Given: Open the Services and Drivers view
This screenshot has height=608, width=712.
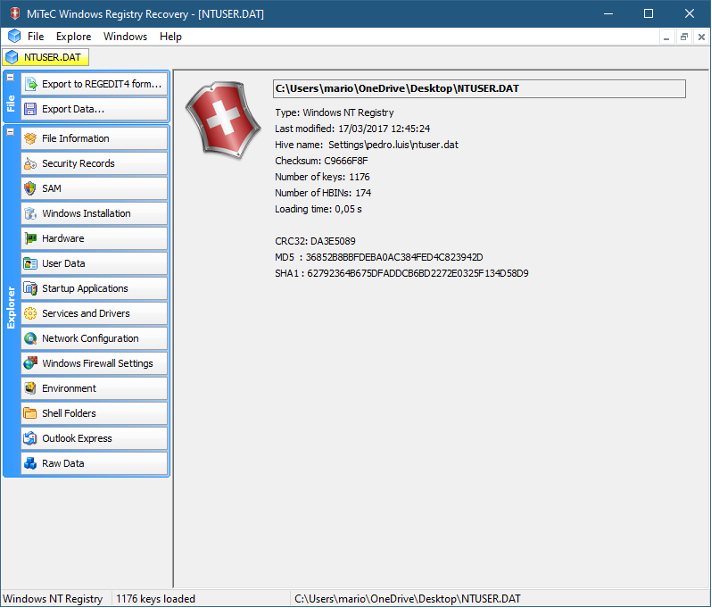Looking at the screenshot, I should point(94,313).
